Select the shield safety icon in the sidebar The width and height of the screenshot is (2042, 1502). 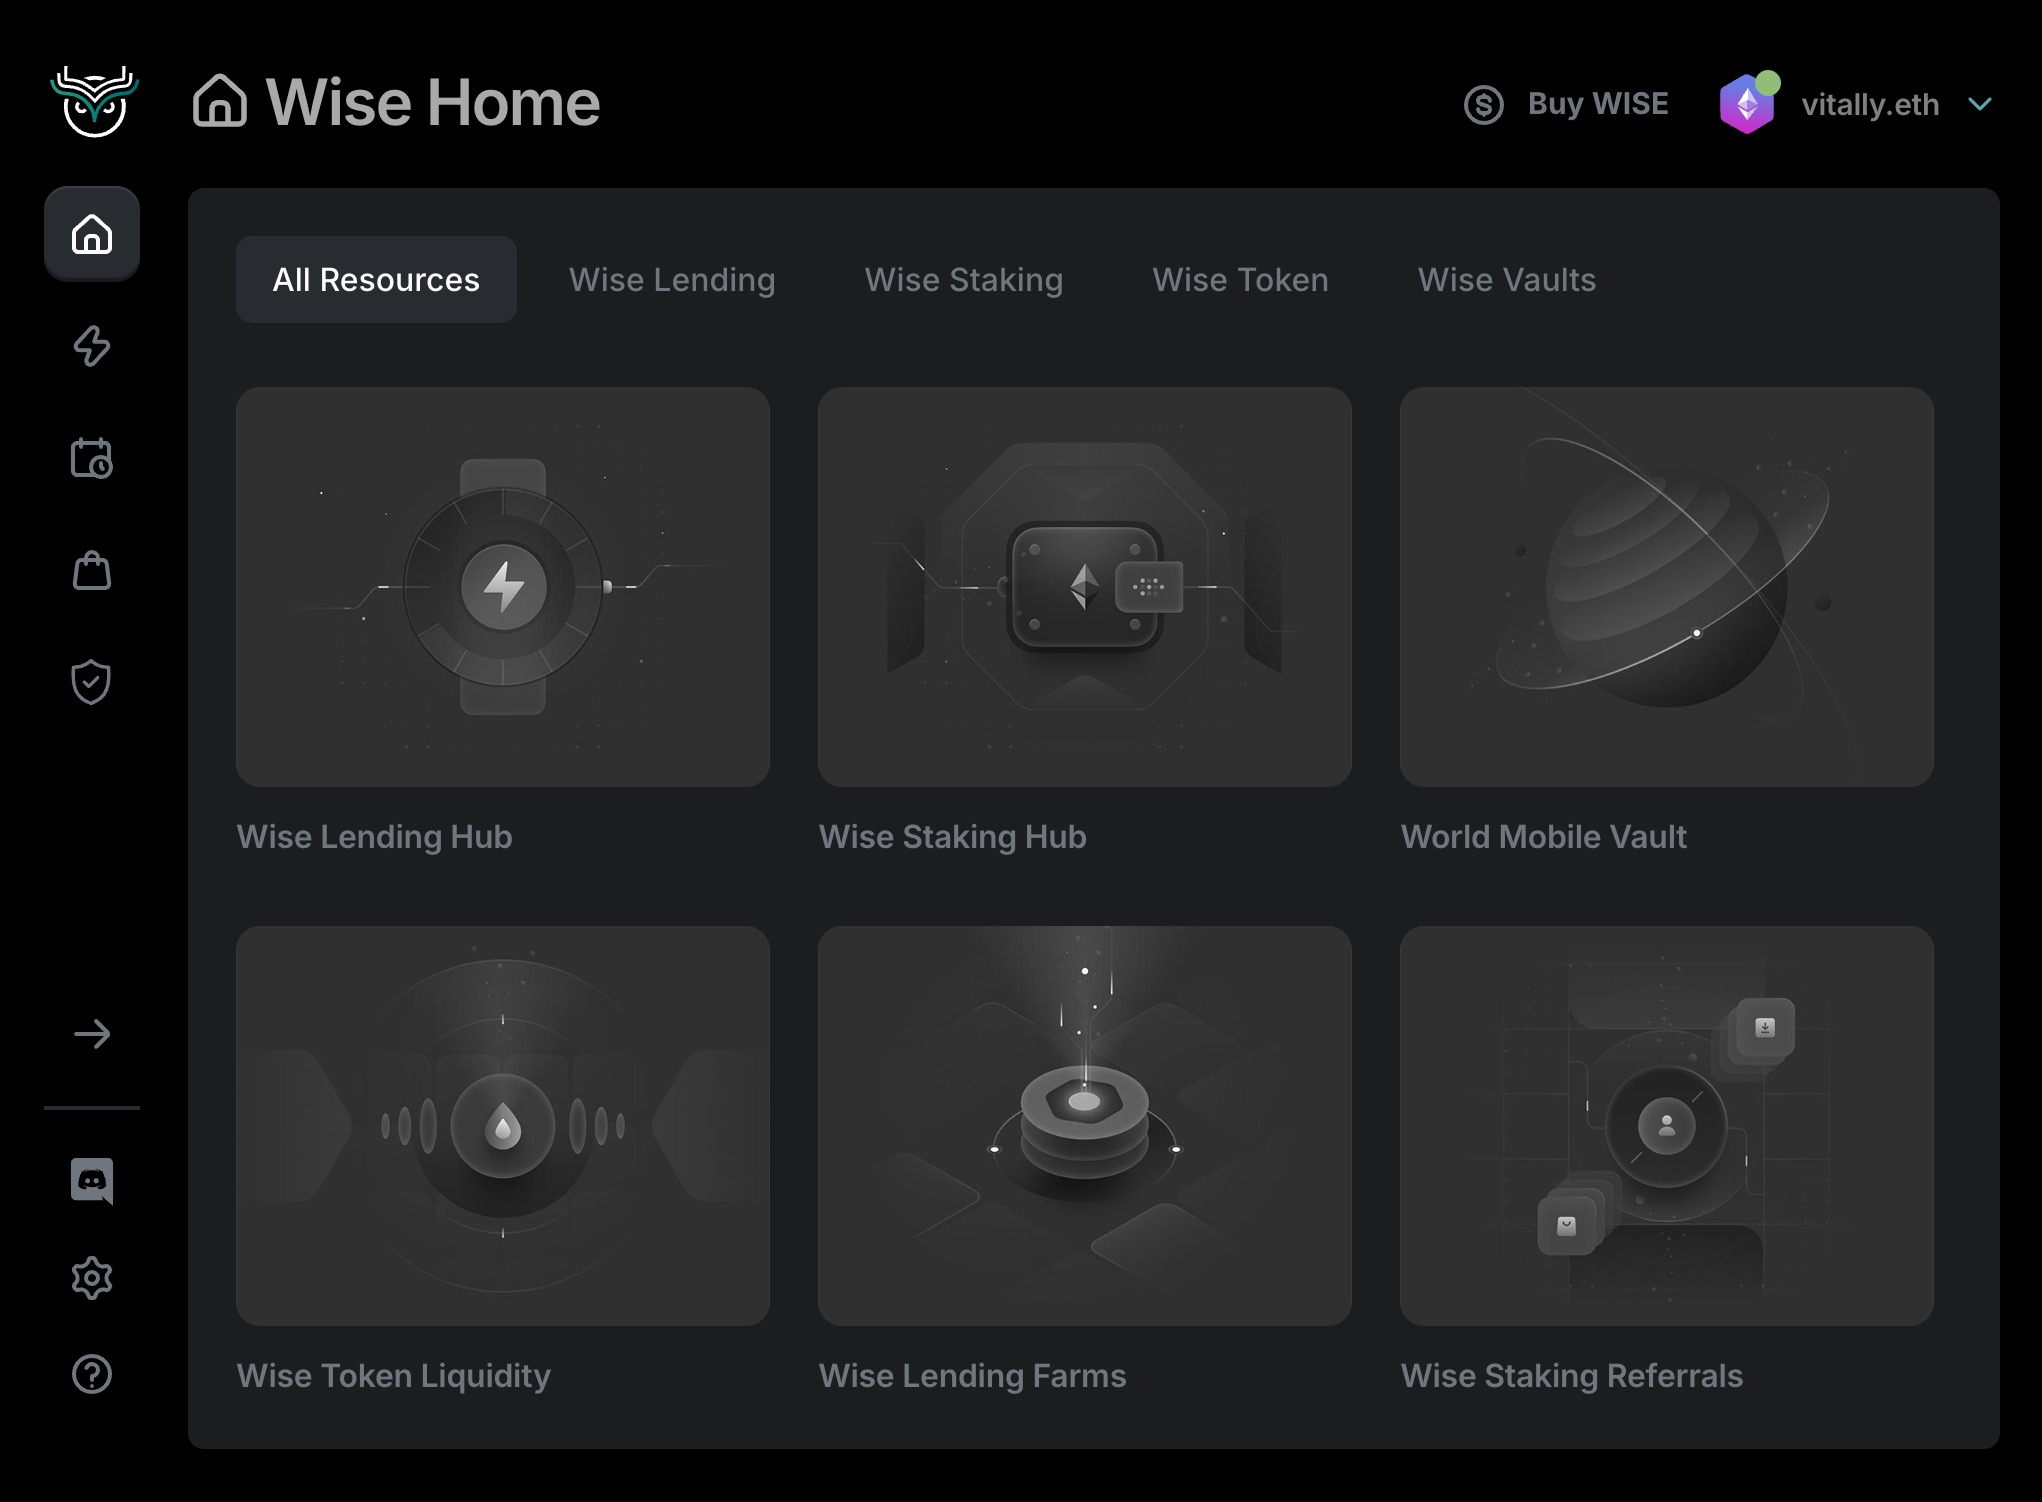(x=92, y=682)
